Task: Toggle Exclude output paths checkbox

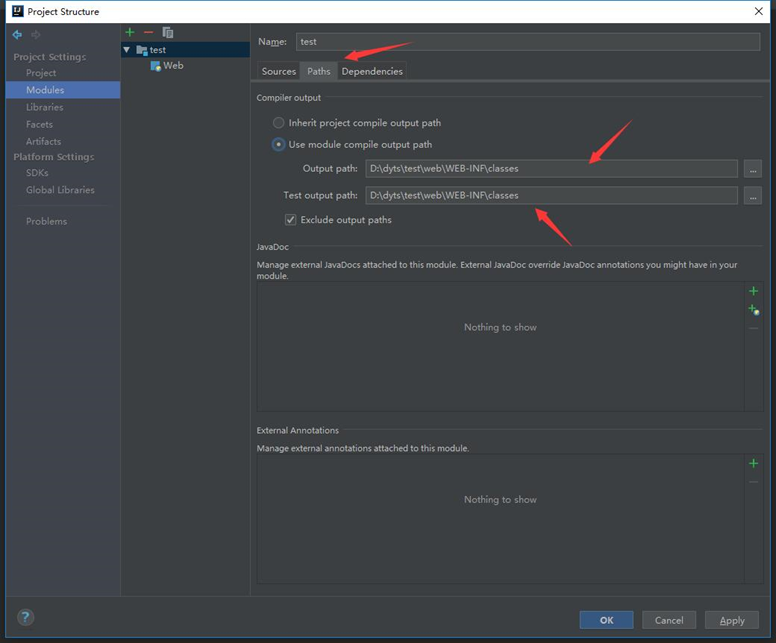Action: tap(291, 220)
